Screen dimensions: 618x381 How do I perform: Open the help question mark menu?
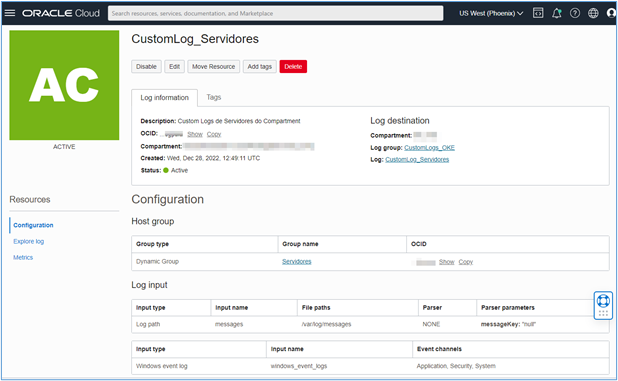575,13
